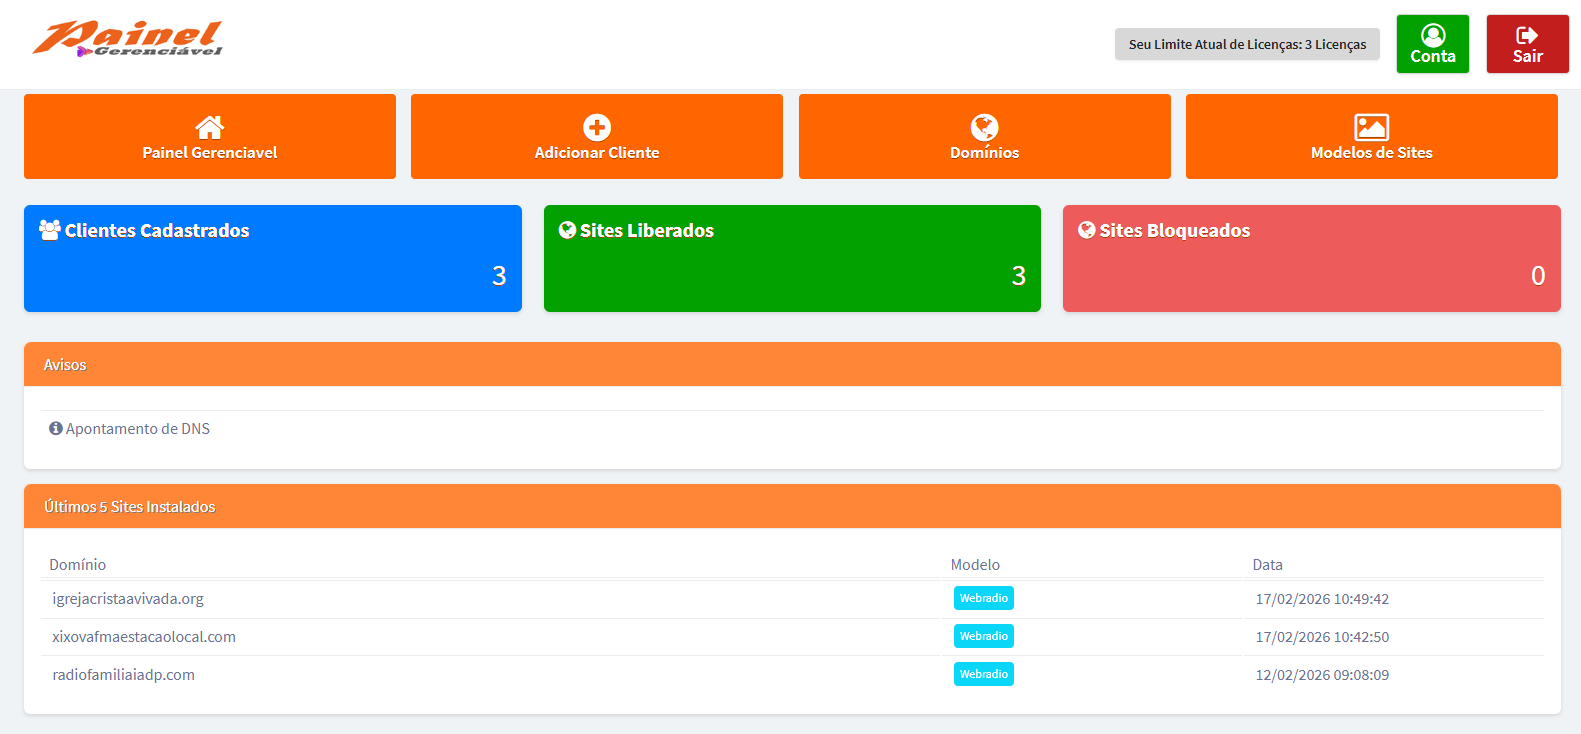Click the license limit badge
This screenshot has width=1581, height=734.
pyautogui.click(x=1247, y=44)
